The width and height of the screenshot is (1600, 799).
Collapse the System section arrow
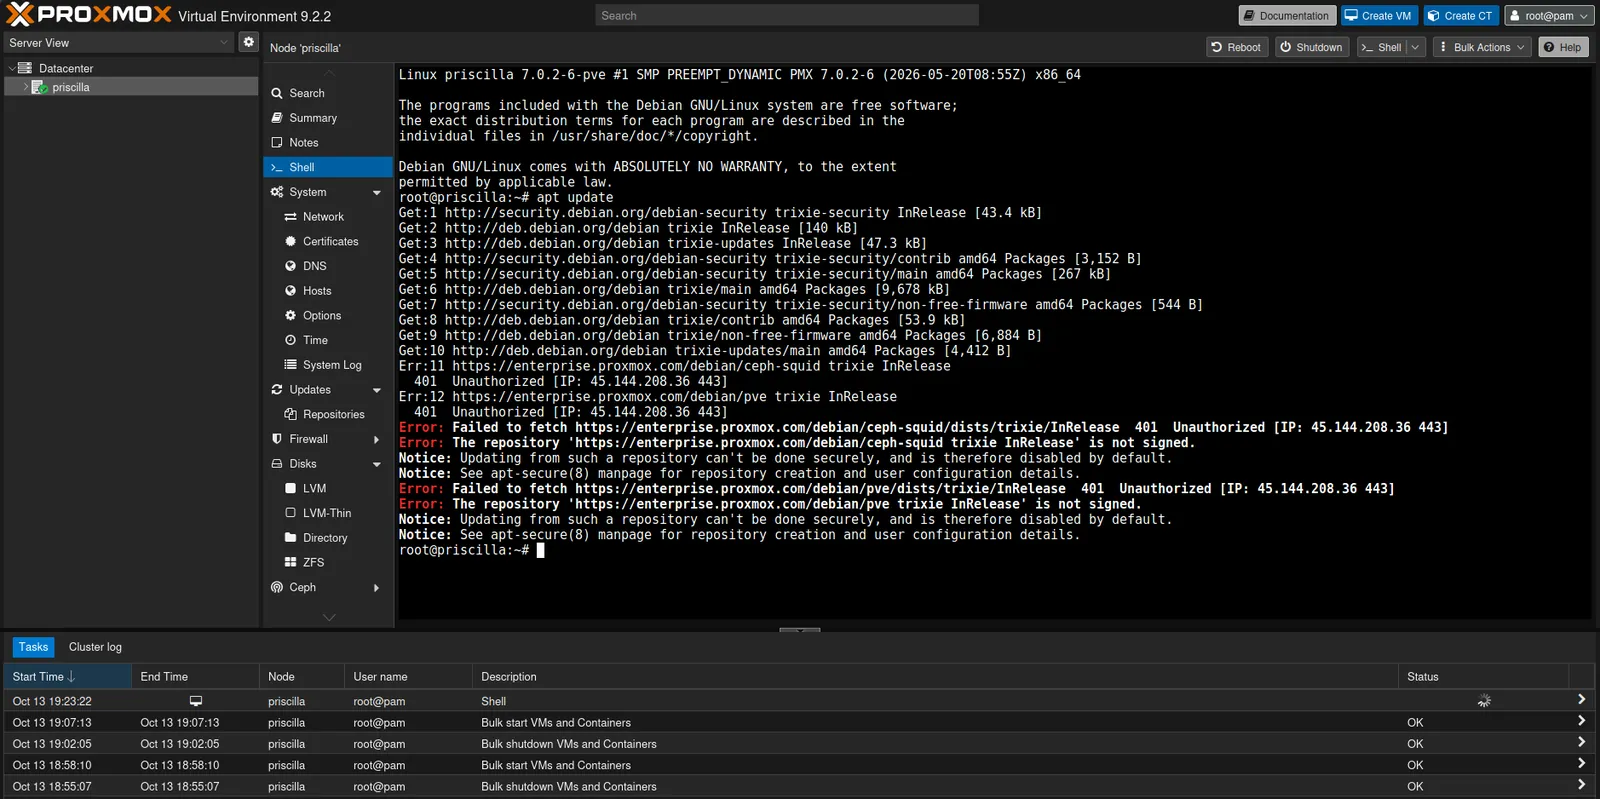[x=377, y=193]
